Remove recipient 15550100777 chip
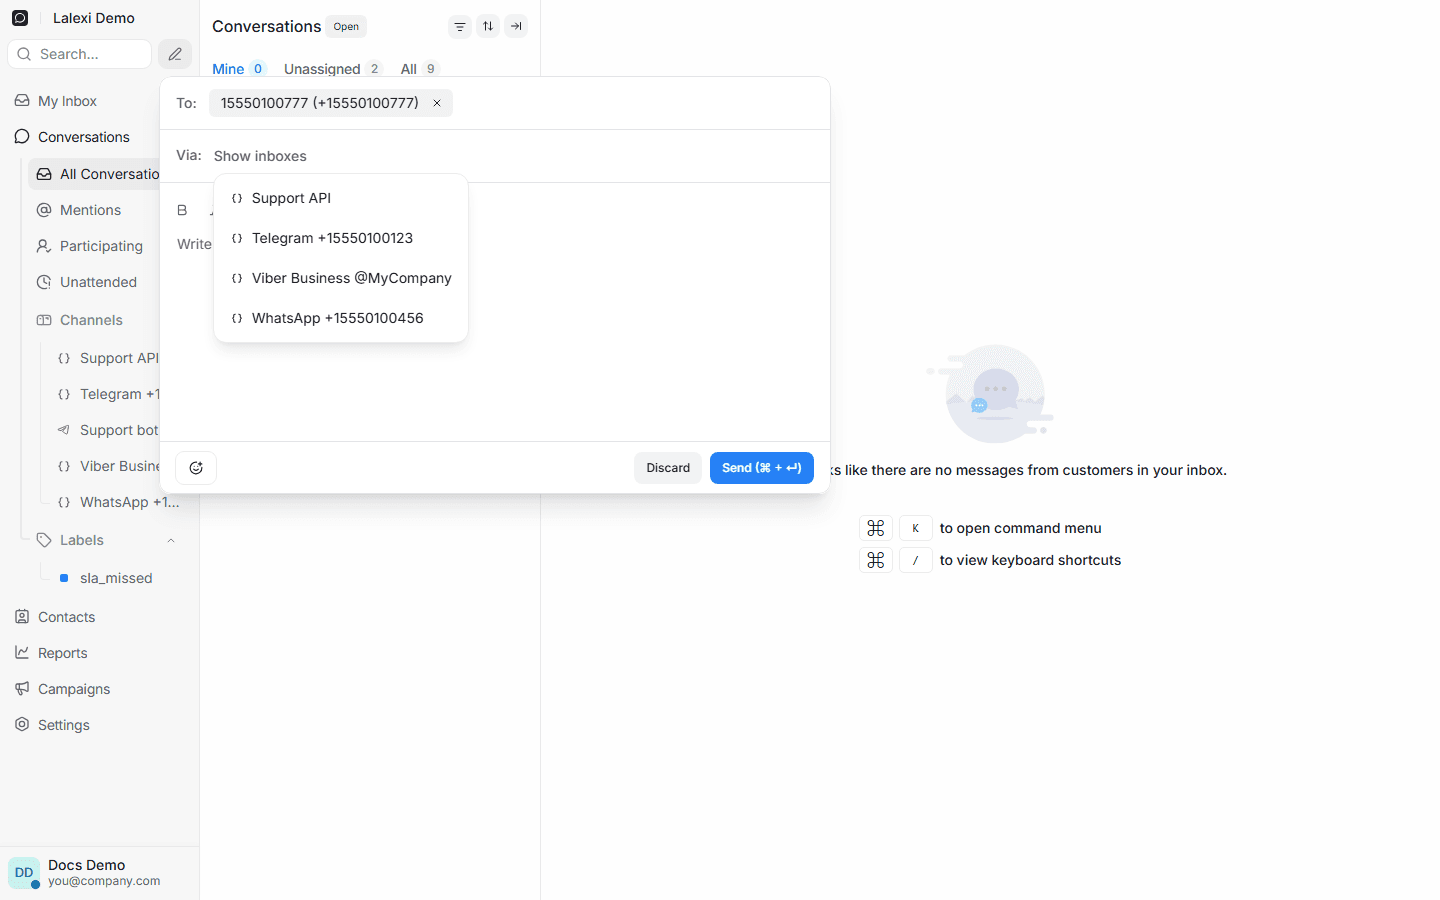The height and width of the screenshot is (900, 1440). click(437, 103)
